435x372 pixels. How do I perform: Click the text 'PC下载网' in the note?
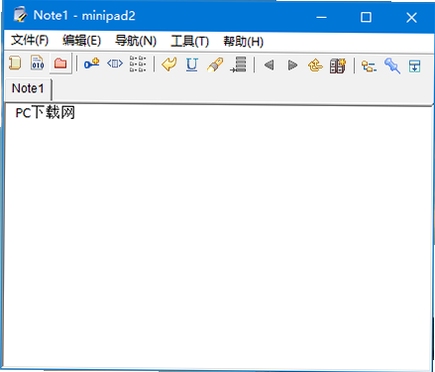click(x=45, y=113)
